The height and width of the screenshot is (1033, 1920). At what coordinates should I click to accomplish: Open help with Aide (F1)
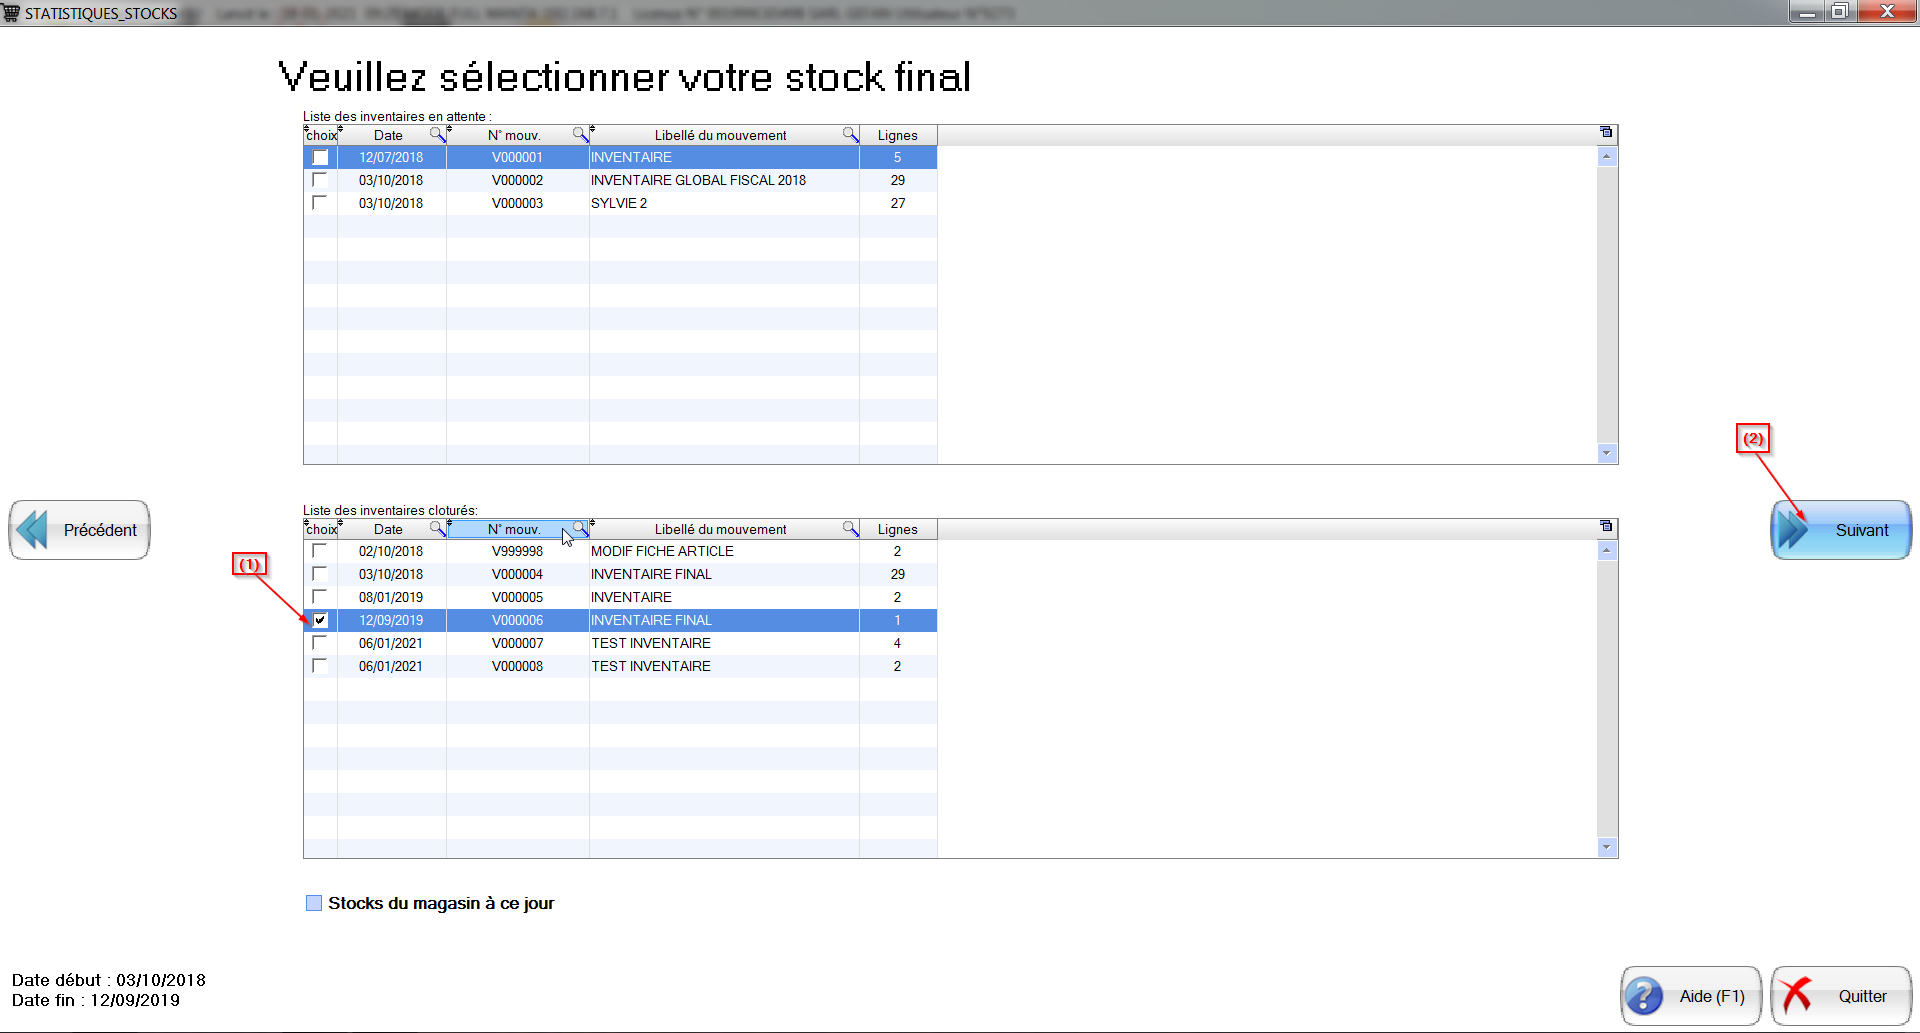tap(1690, 996)
